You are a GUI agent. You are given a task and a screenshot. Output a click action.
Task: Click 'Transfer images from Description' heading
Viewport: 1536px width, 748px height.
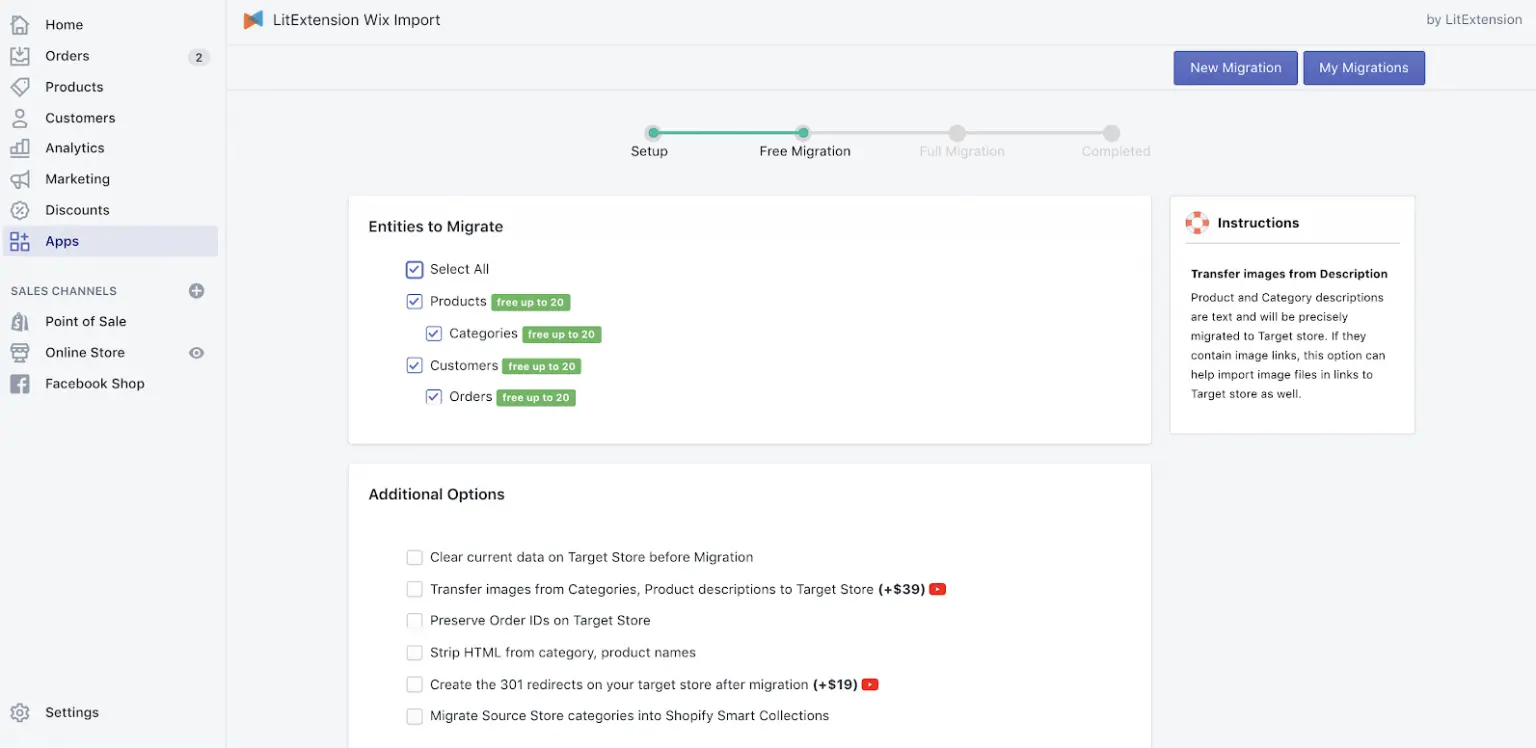coord(1289,274)
